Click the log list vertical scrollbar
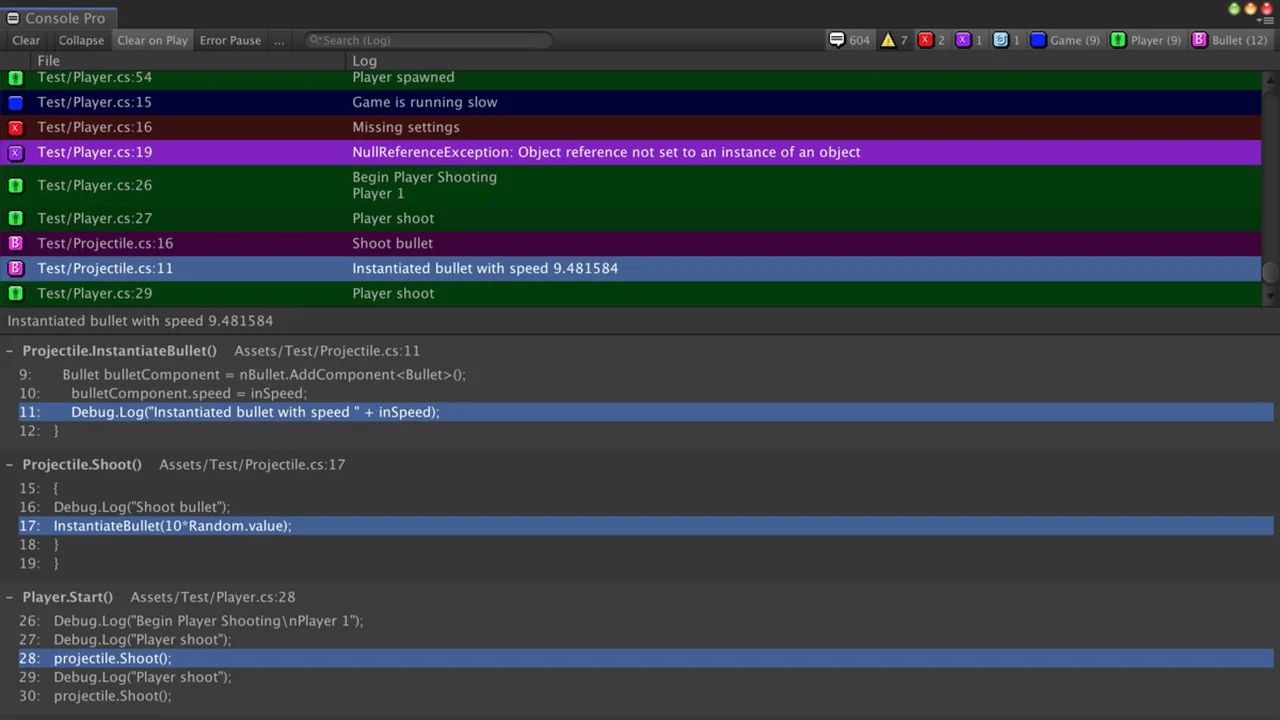1280x720 pixels. [1271, 272]
